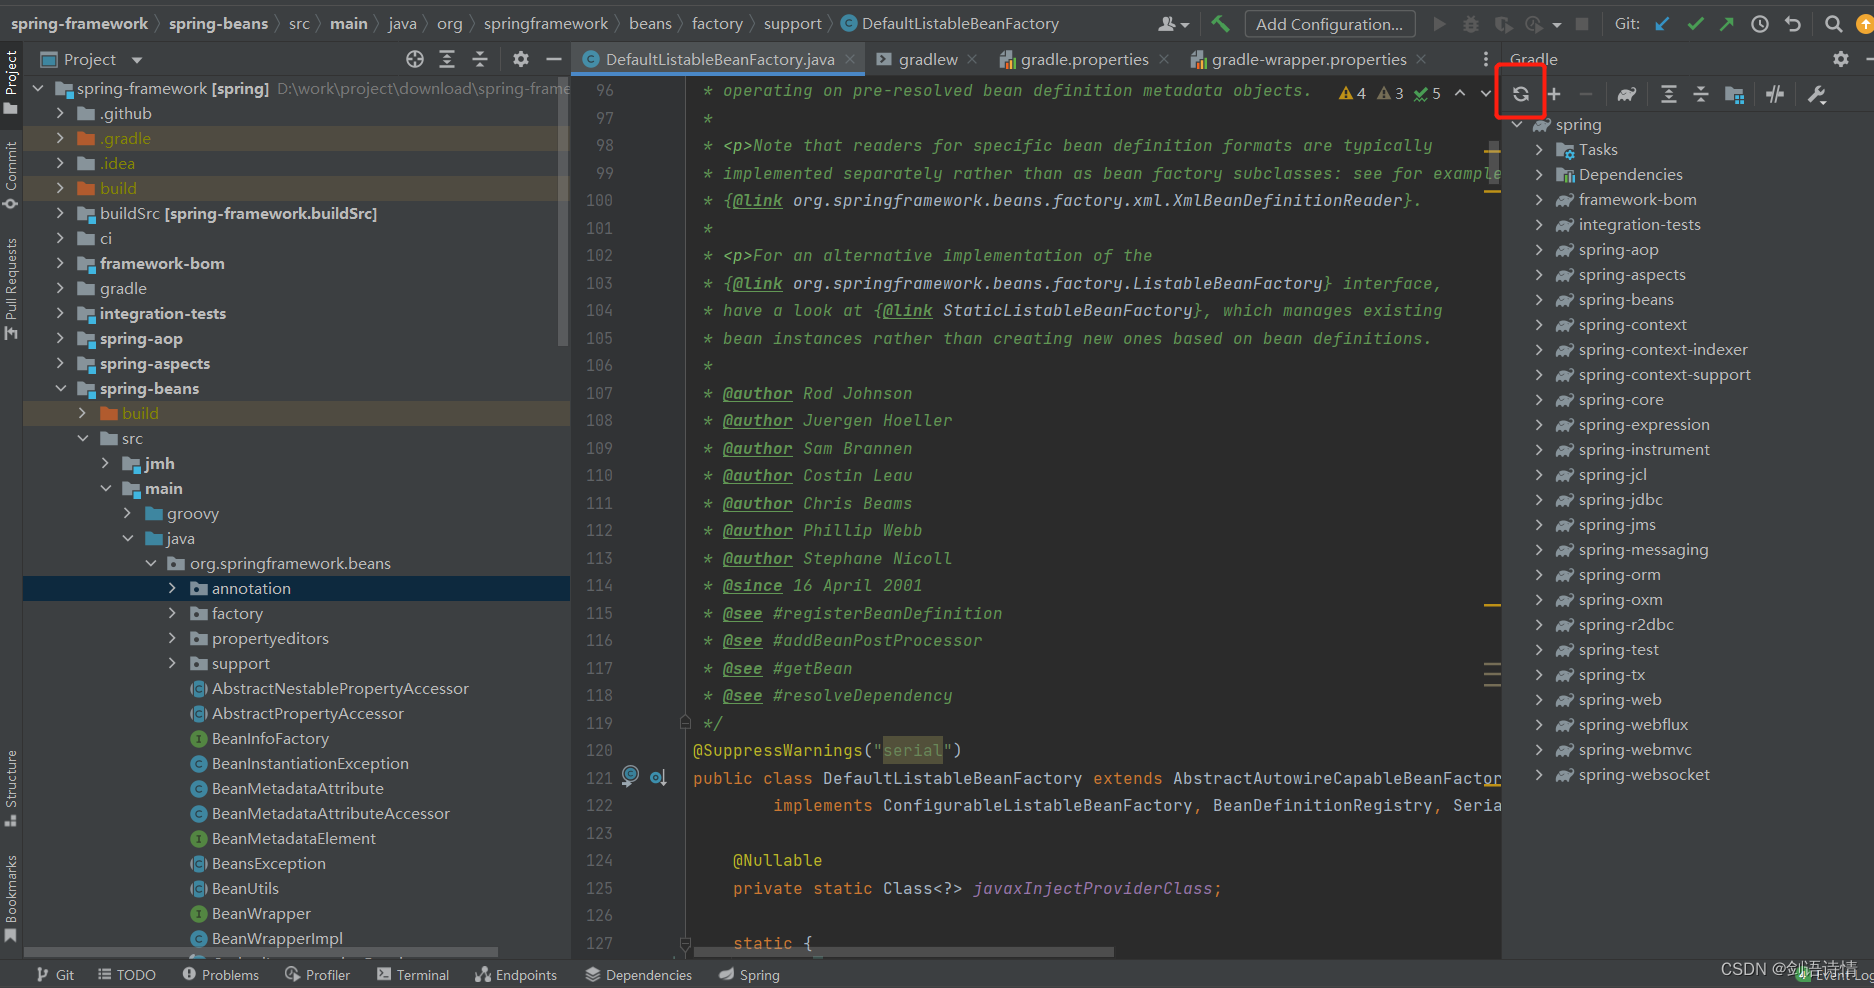
Task: Toggle the Structure tool window
Action: tap(11, 787)
